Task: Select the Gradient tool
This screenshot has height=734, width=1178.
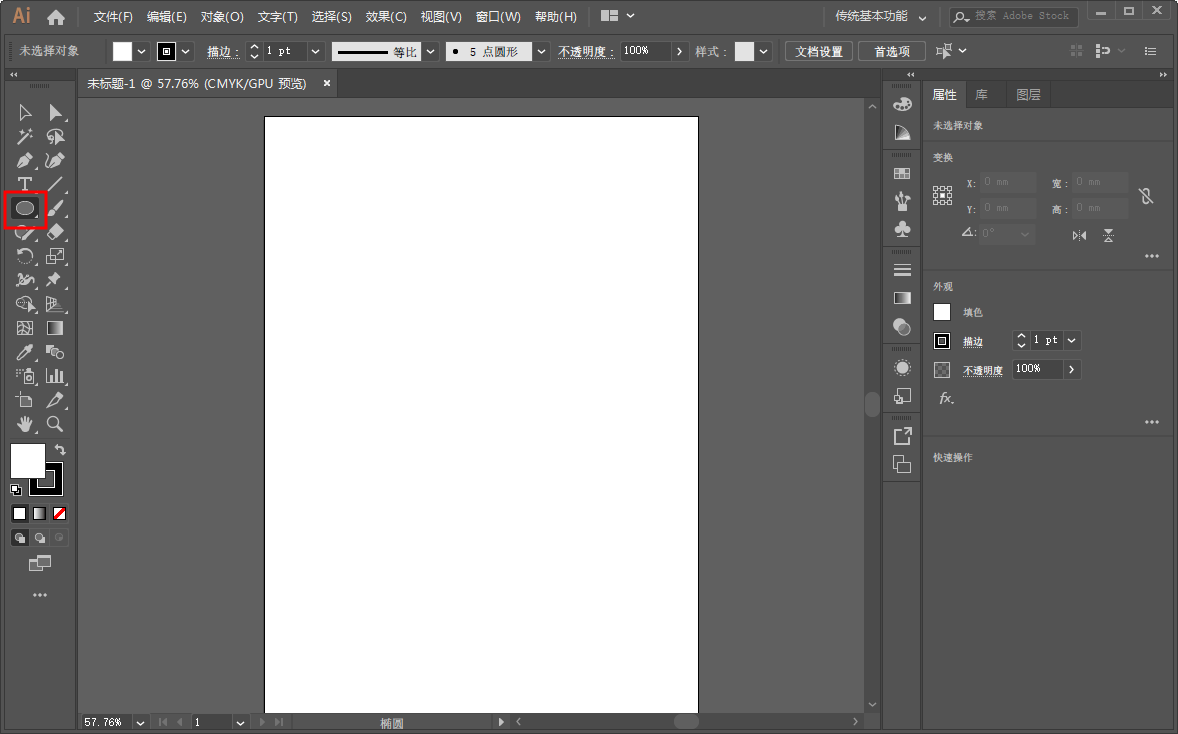Action: click(55, 328)
